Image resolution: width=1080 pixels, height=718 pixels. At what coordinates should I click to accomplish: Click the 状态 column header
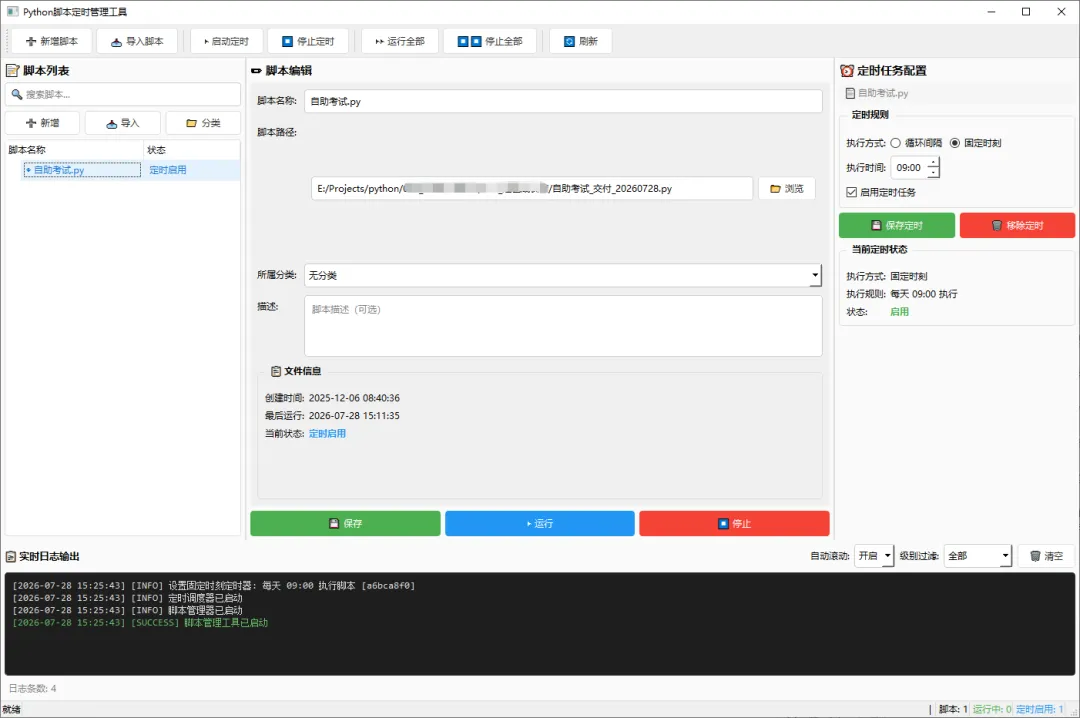pyautogui.click(x=191, y=150)
